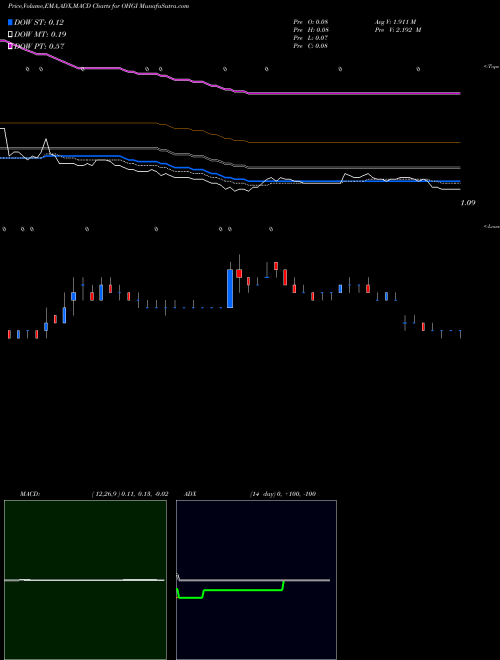Click the 'Pre V: 2.192 M' value
The height and width of the screenshot is (660, 500).
tap(398, 30)
